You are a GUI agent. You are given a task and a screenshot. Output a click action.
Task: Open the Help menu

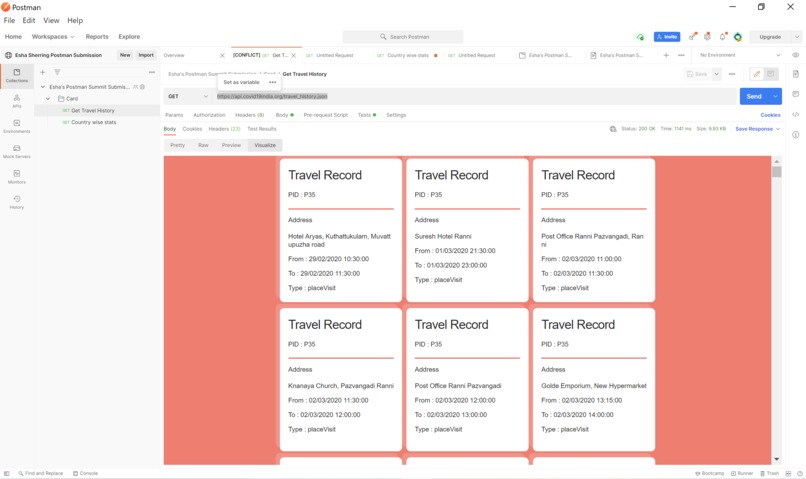pos(75,21)
